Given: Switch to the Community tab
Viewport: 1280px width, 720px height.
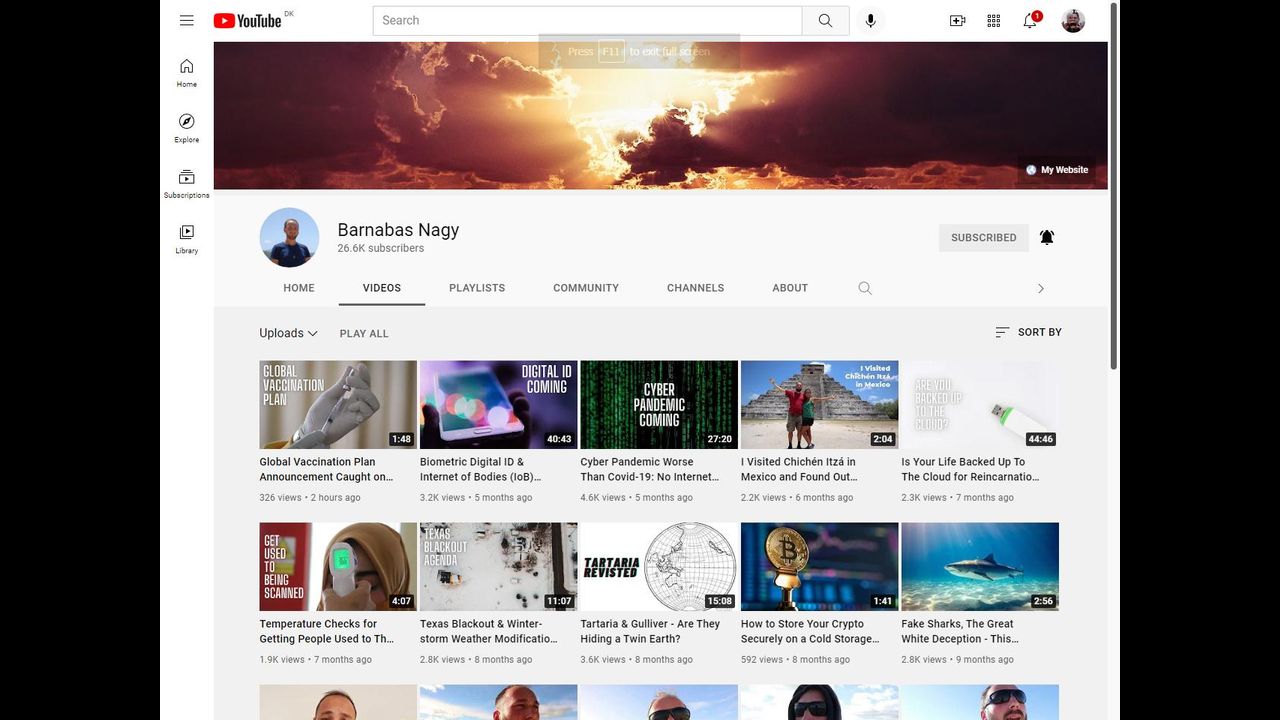Looking at the screenshot, I should [x=586, y=288].
